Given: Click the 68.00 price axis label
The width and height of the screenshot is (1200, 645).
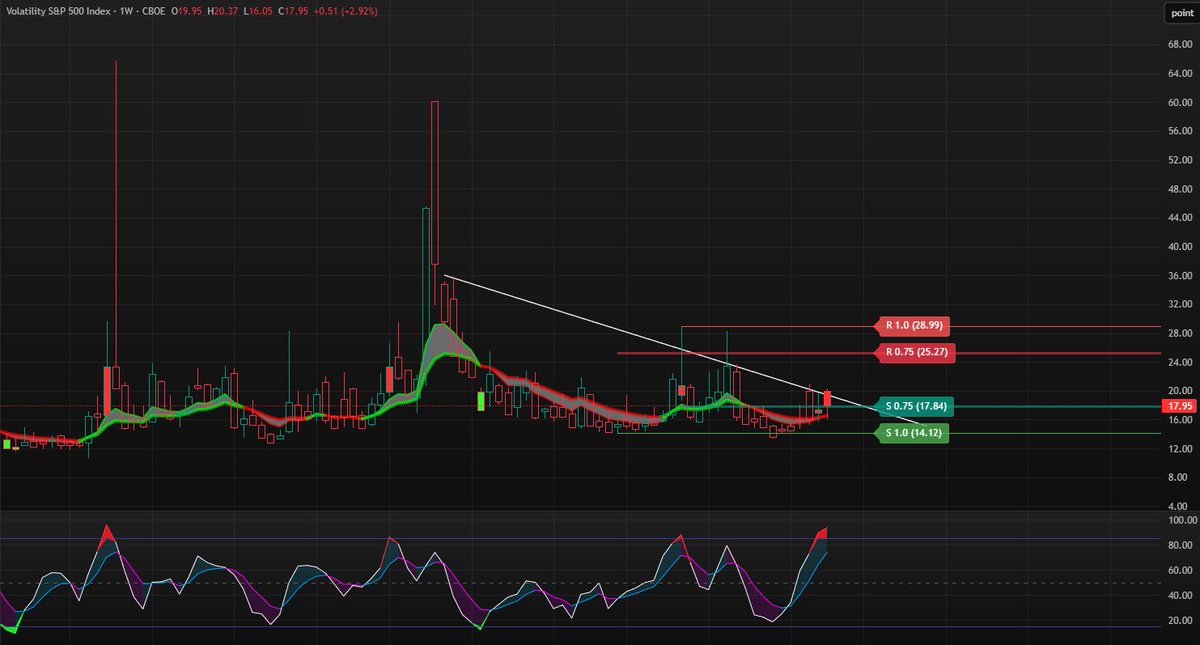Looking at the screenshot, I should (1178, 44).
